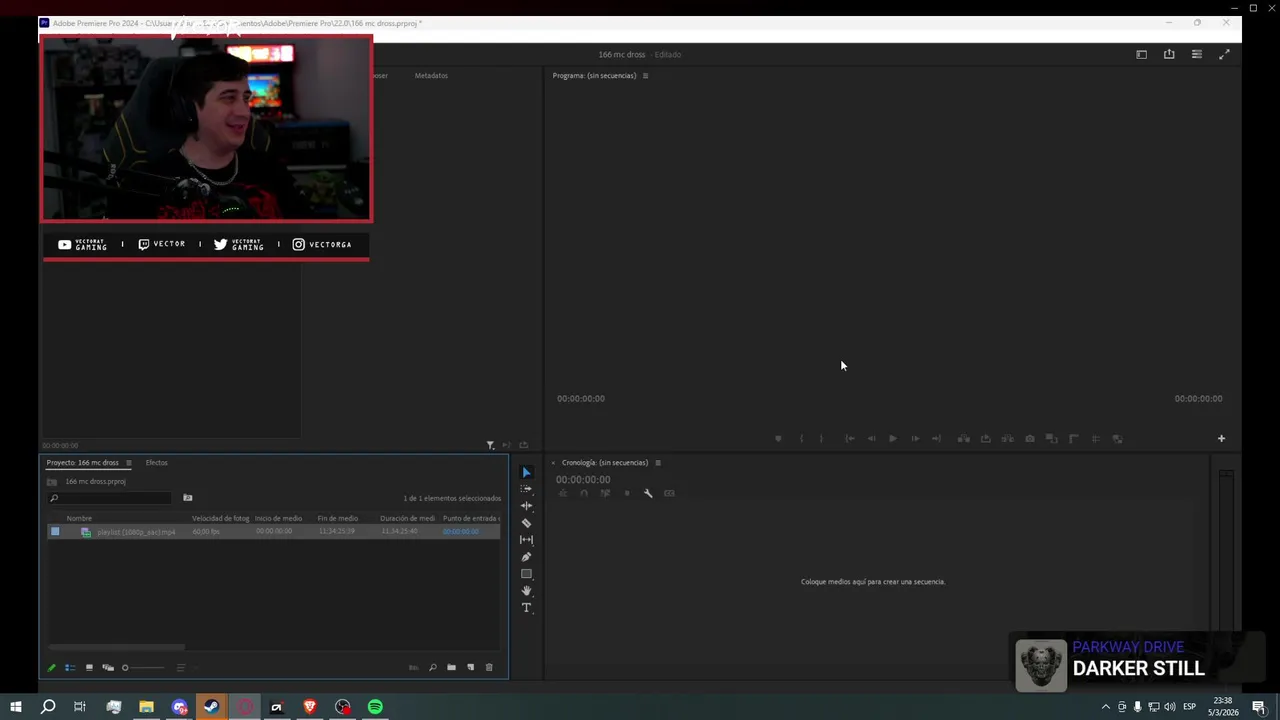
Task: Select the Slip tool
Action: click(x=526, y=540)
